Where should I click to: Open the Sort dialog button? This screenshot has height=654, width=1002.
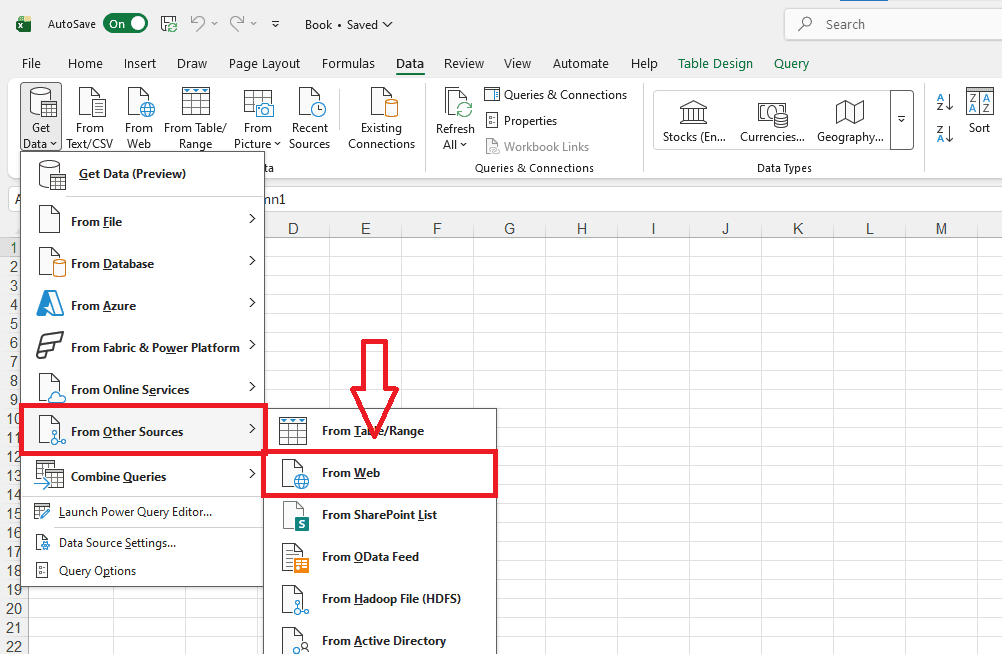coord(979,111)
